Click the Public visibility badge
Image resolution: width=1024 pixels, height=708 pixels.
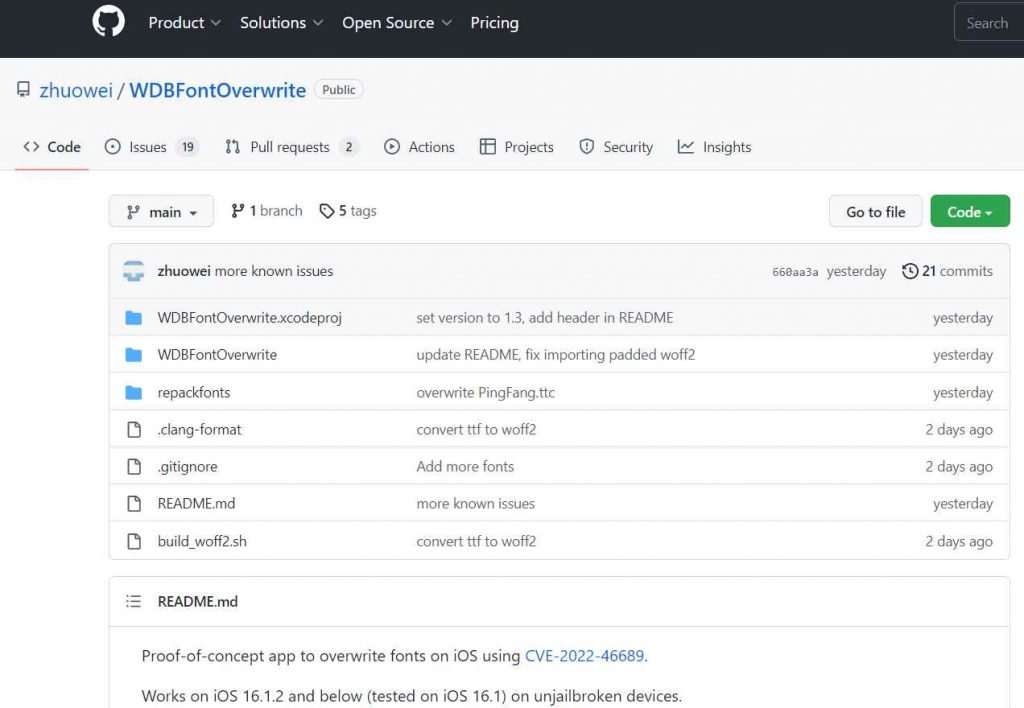pos(339,89)
